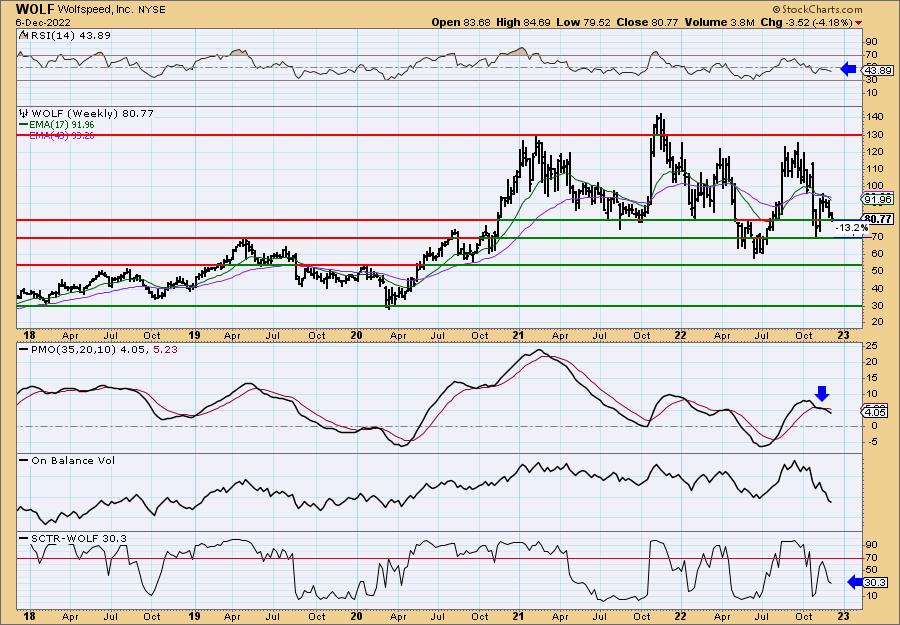
Task: Click the High 84.69 value
Action: click(523, 22)
